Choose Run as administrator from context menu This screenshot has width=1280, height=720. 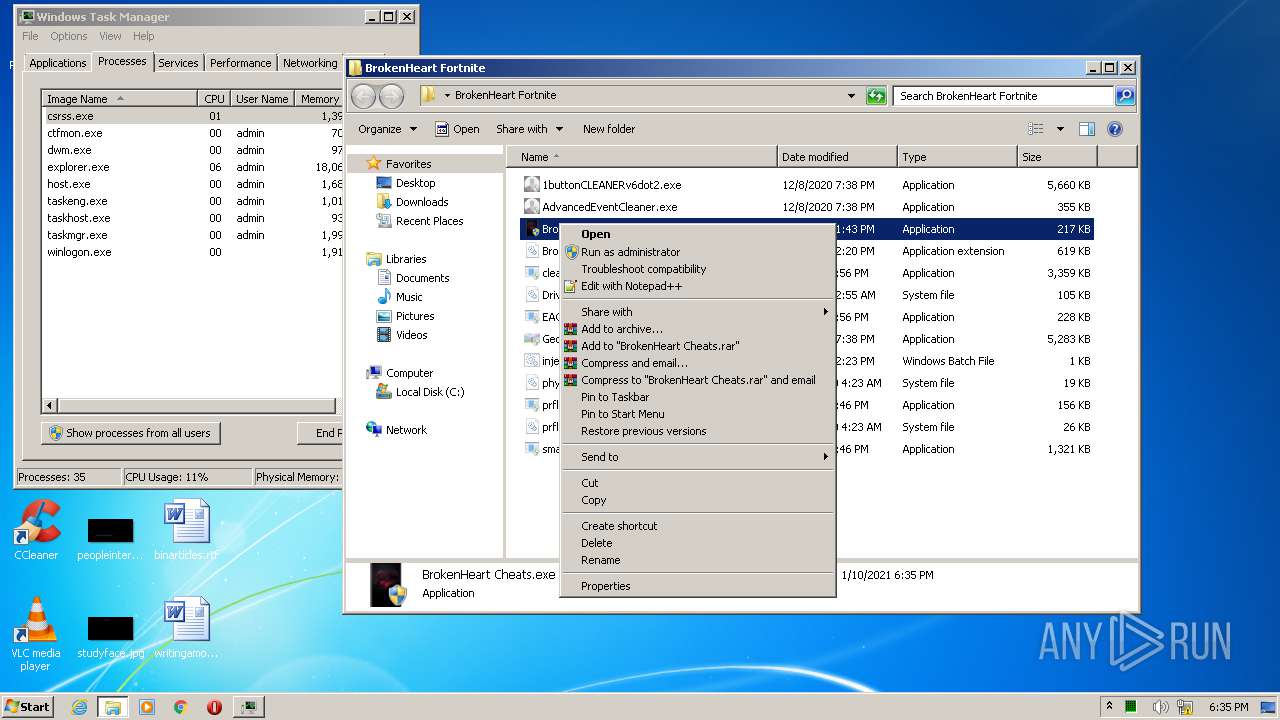click(x=698, y=252)
